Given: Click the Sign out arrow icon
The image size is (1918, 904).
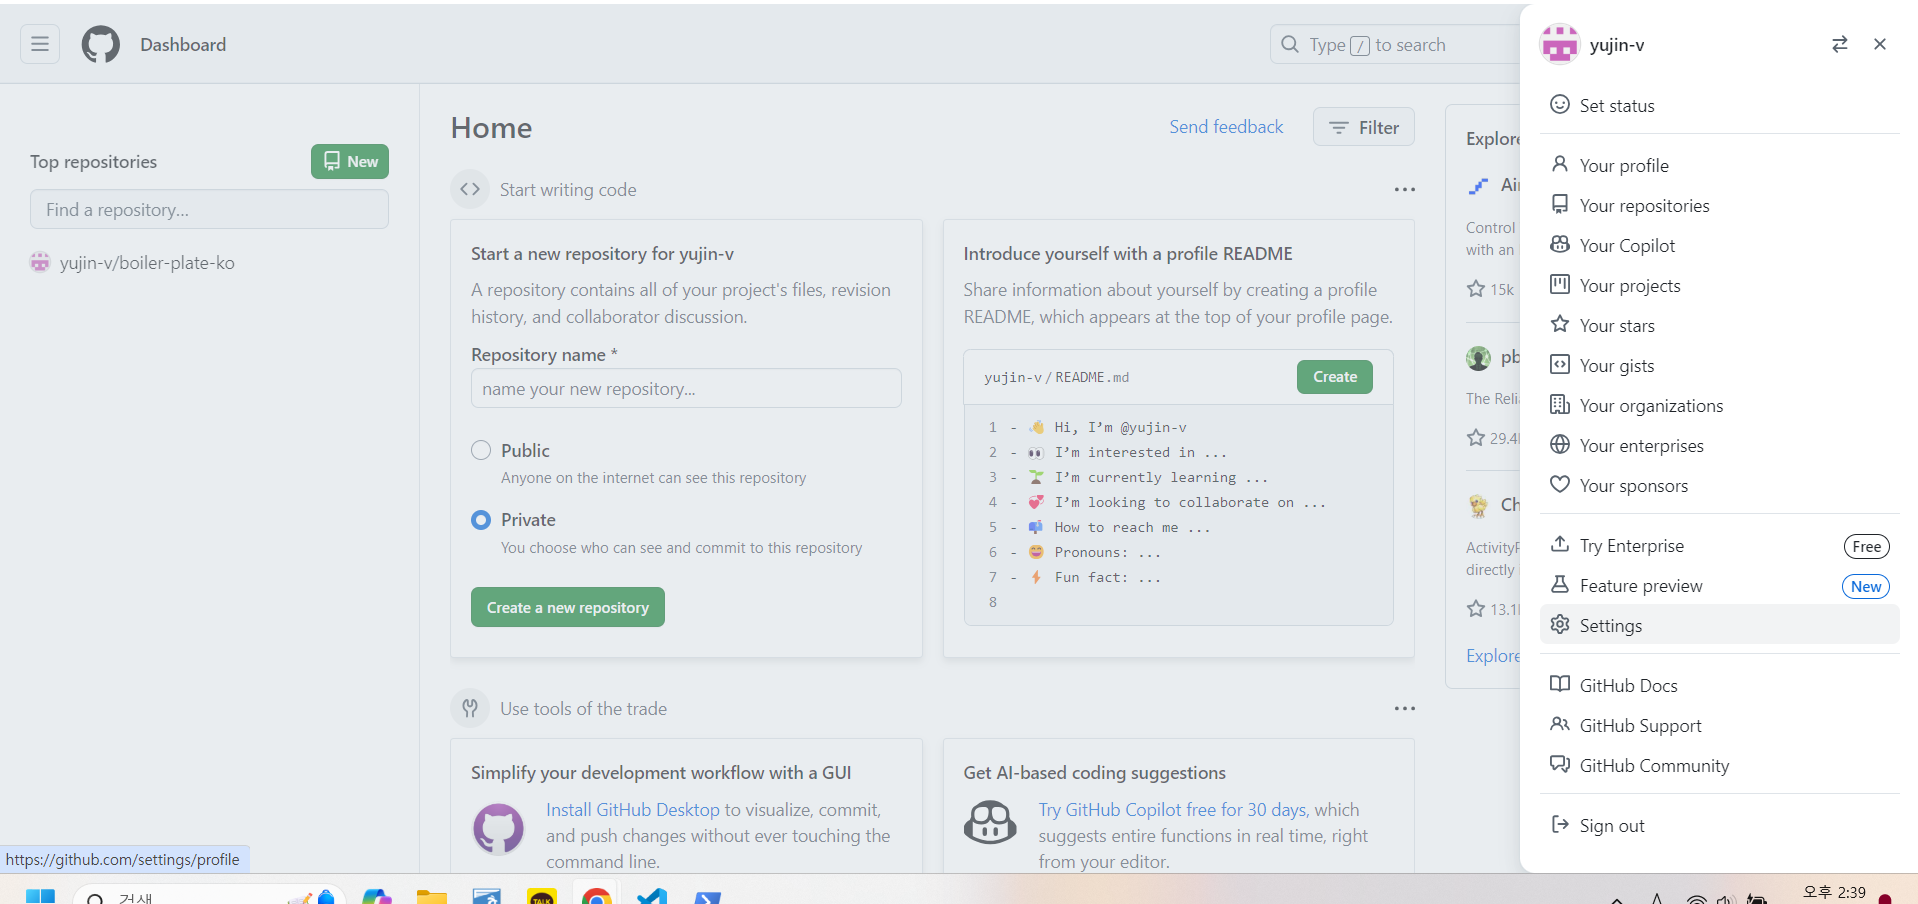Looking at the screenshot, I should [x=1559, y=824].
